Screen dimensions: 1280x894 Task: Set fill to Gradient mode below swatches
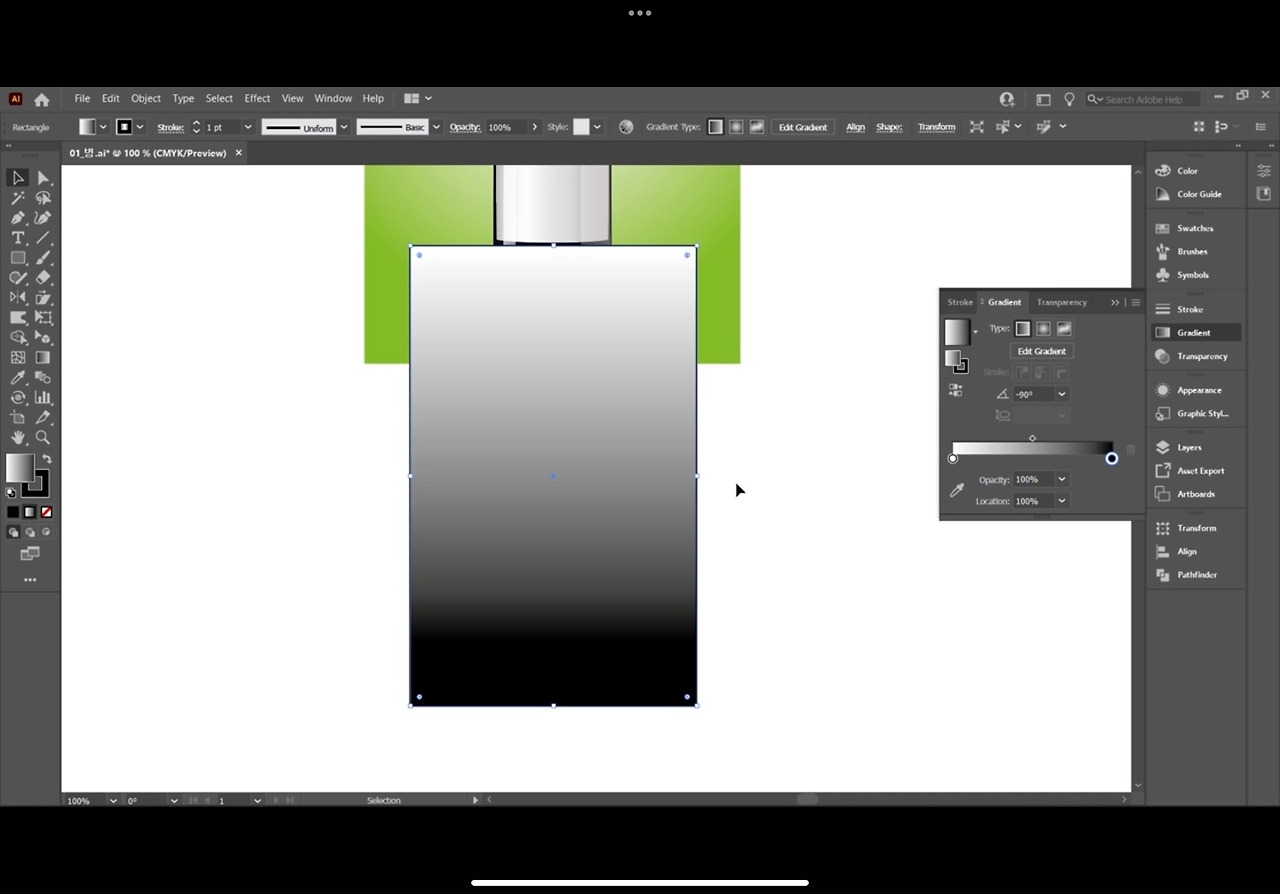30,512
